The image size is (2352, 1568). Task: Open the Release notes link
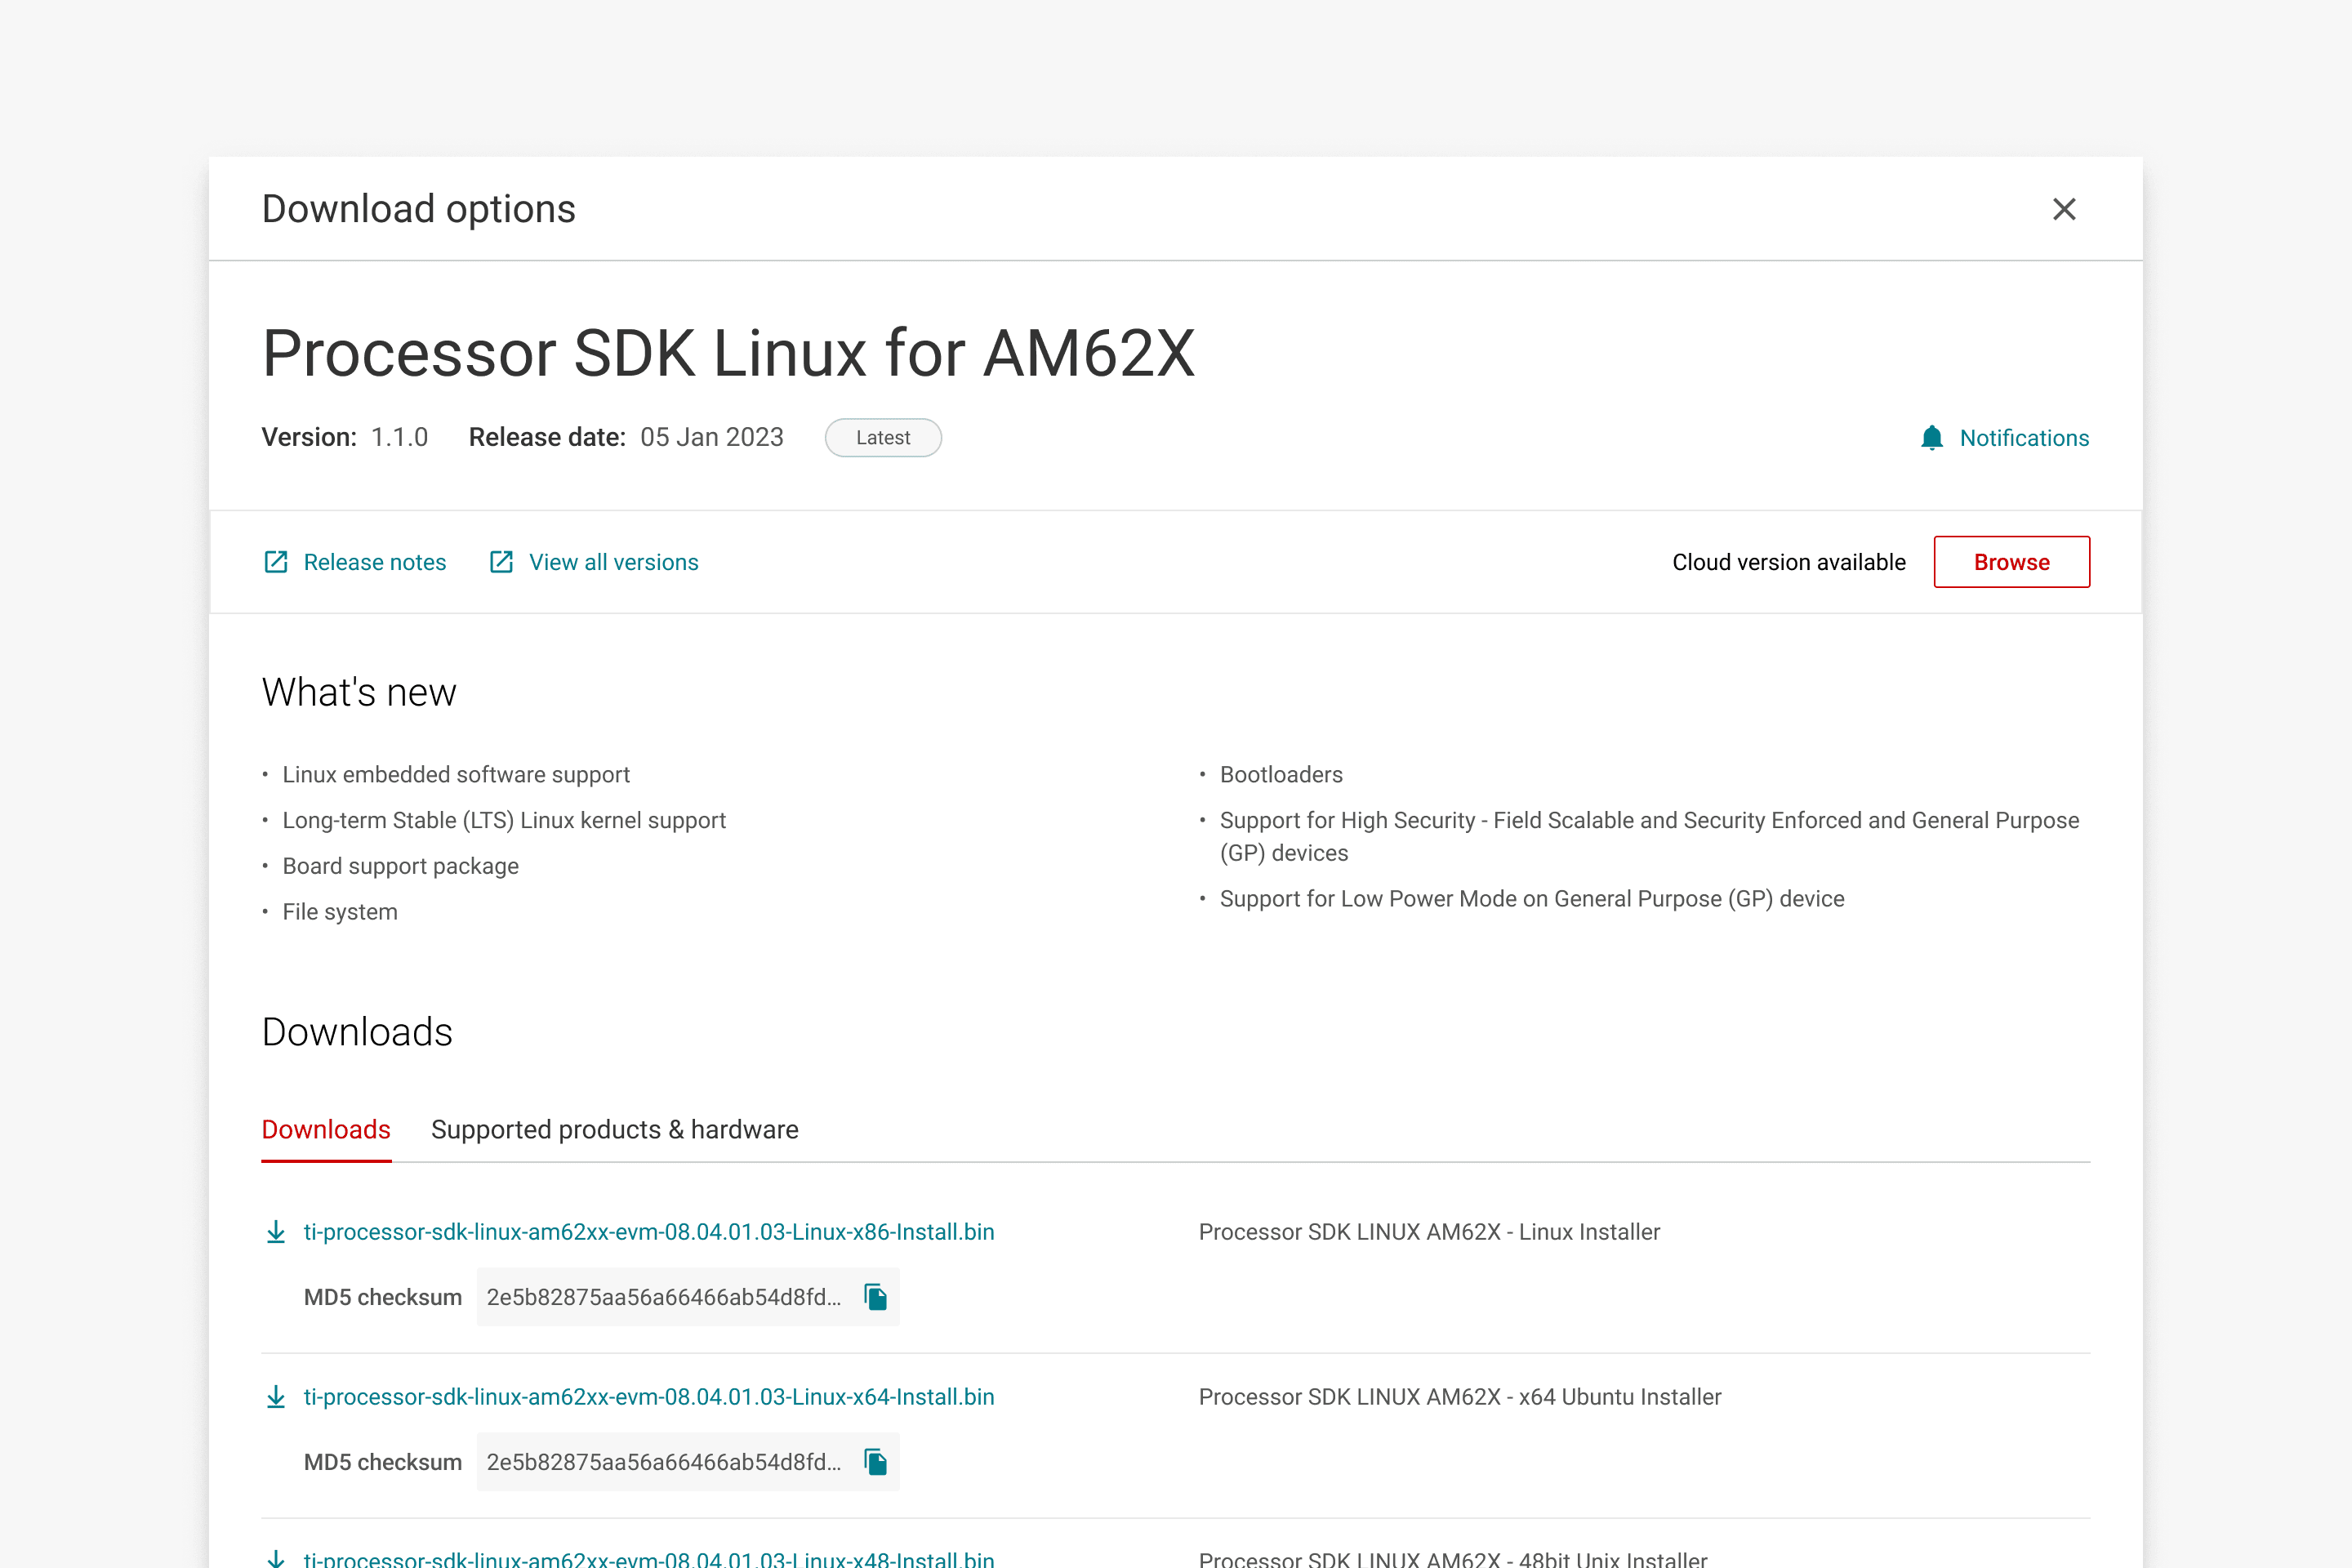click(375, 562)
